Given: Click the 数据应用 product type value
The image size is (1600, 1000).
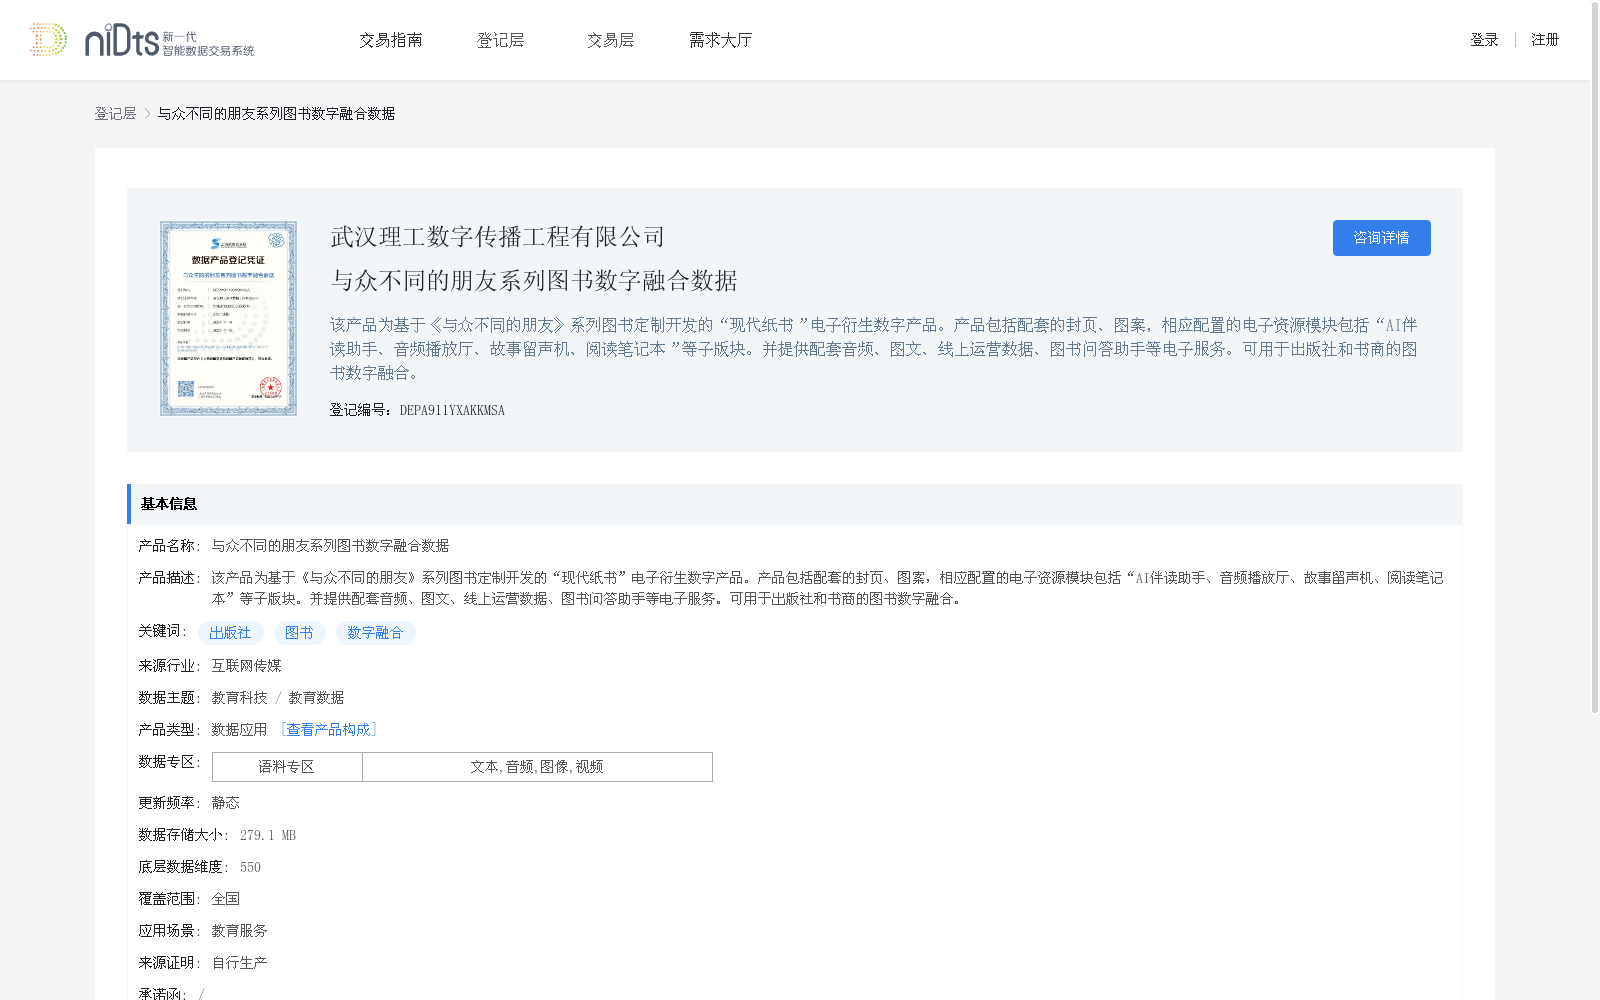Looking at the screenshot, I should click(240, 730).
